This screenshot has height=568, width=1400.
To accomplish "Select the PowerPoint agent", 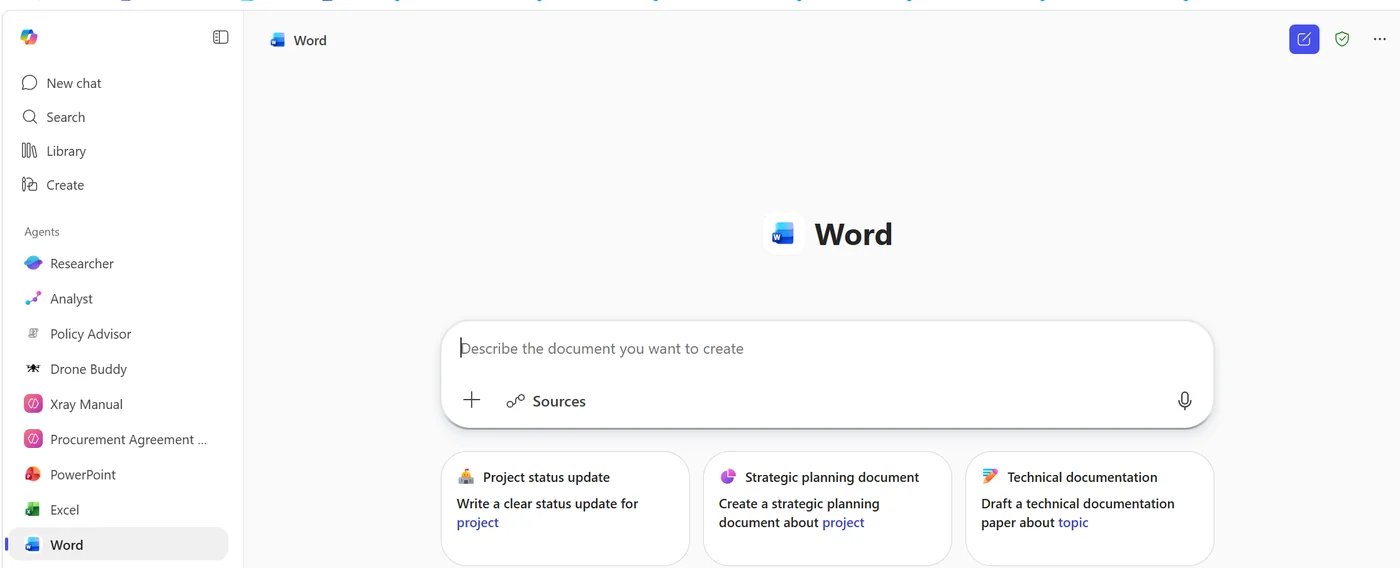I will tap(118, 474).
